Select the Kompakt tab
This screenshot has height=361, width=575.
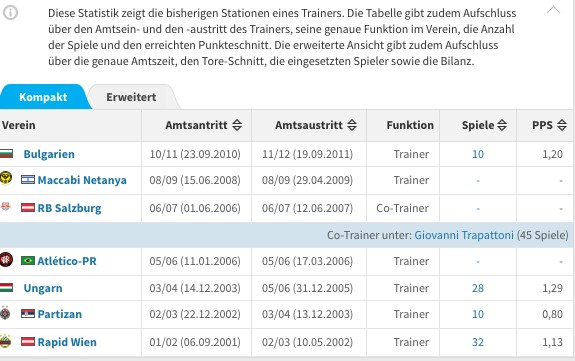[x=43, y=97]
